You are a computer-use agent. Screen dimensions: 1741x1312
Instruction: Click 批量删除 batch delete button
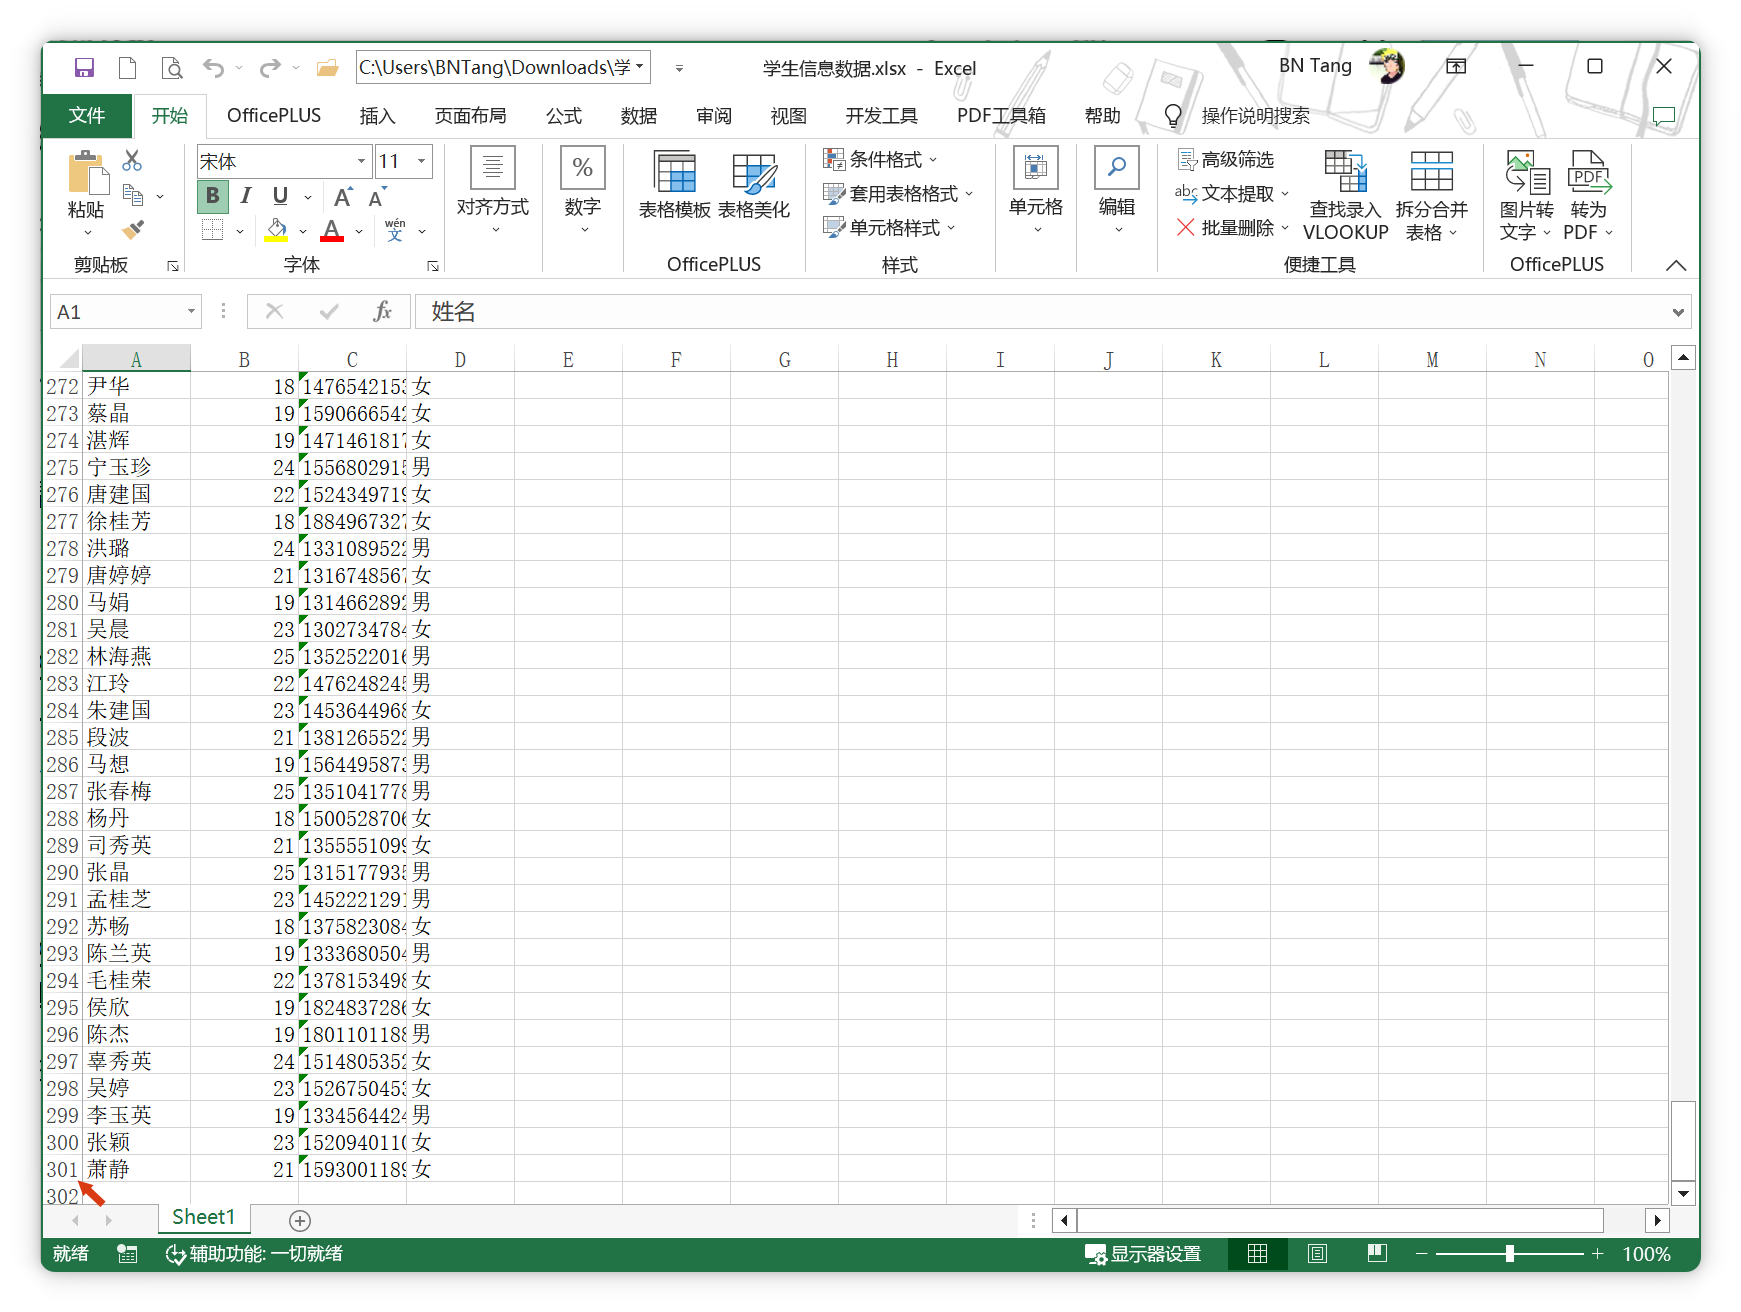(x=1230, y=228)
